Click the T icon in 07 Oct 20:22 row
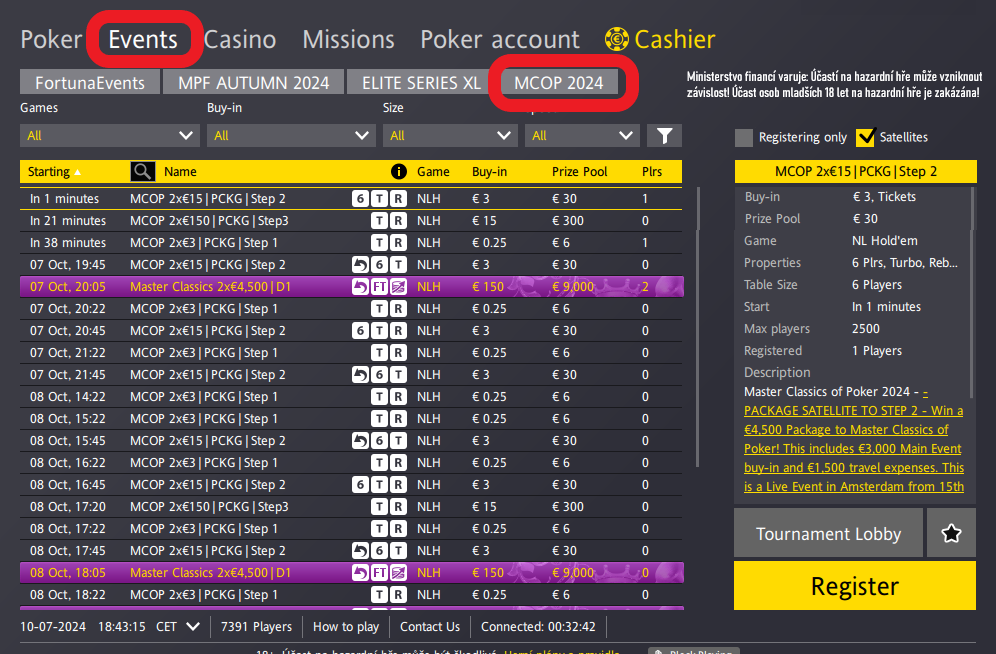This screenshot has height=654, width=996. (x=379, y=309)
